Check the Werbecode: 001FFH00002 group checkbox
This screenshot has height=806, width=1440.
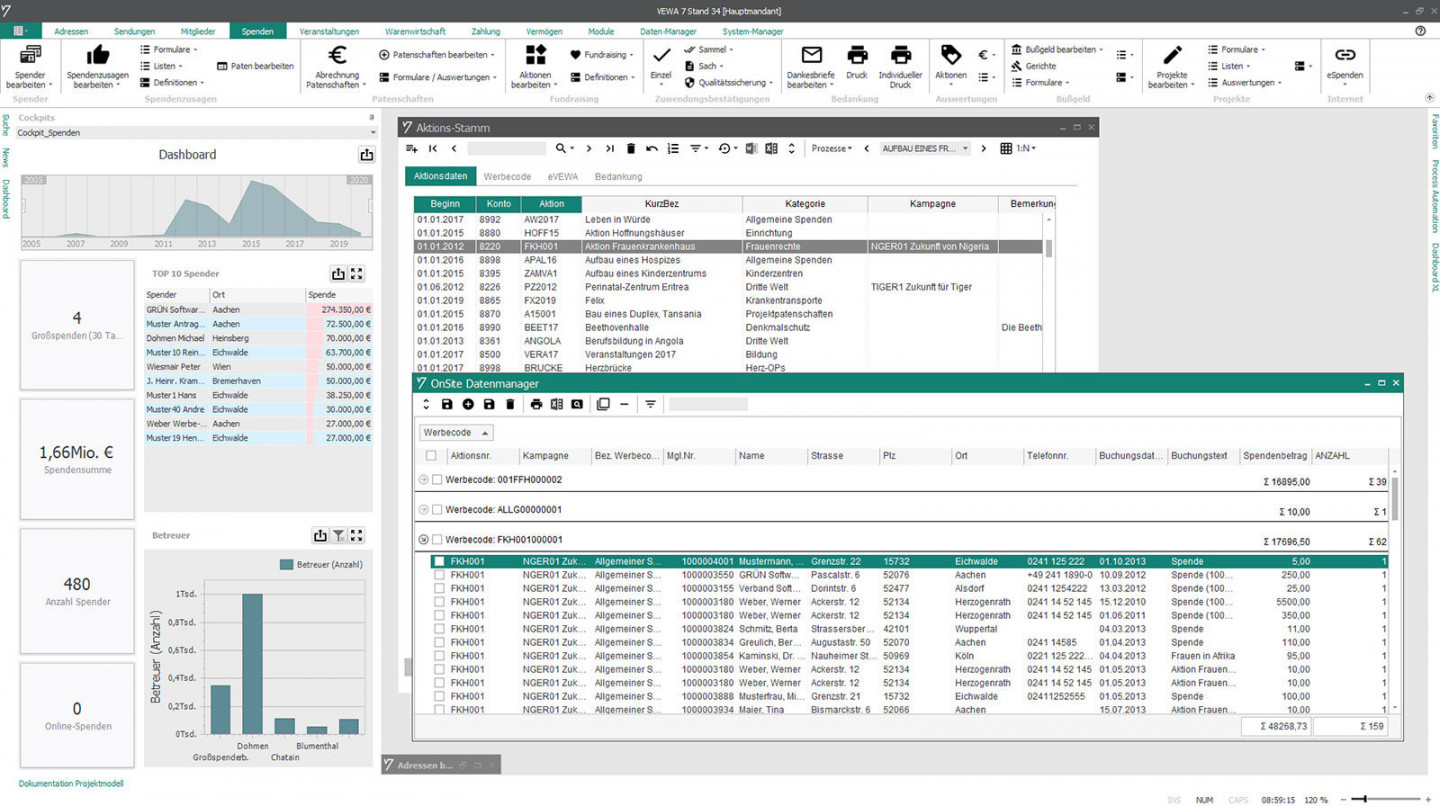[x=437, y=480]
